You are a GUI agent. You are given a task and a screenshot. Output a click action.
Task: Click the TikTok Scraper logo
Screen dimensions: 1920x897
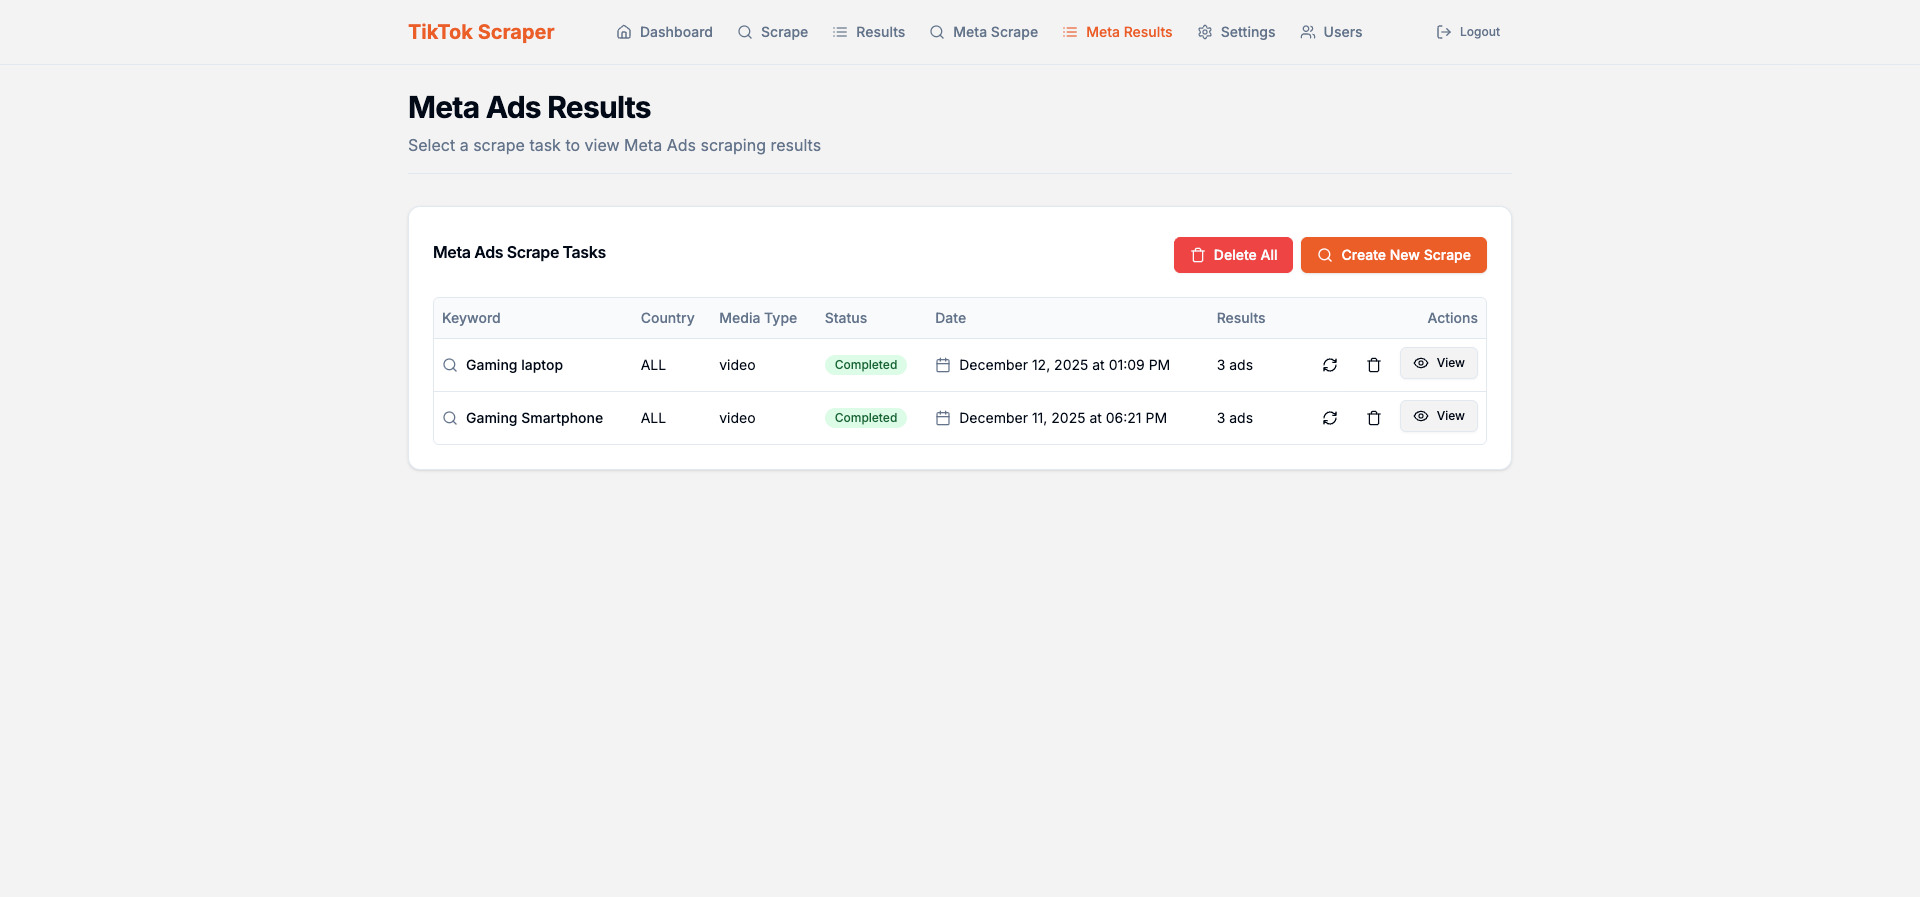pos(481,32)
